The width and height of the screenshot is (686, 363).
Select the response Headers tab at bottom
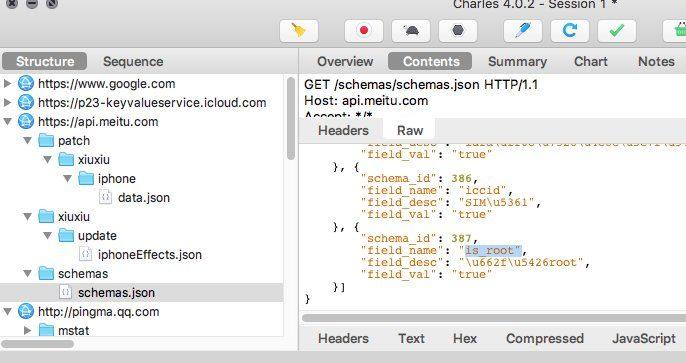pos(343,339)
